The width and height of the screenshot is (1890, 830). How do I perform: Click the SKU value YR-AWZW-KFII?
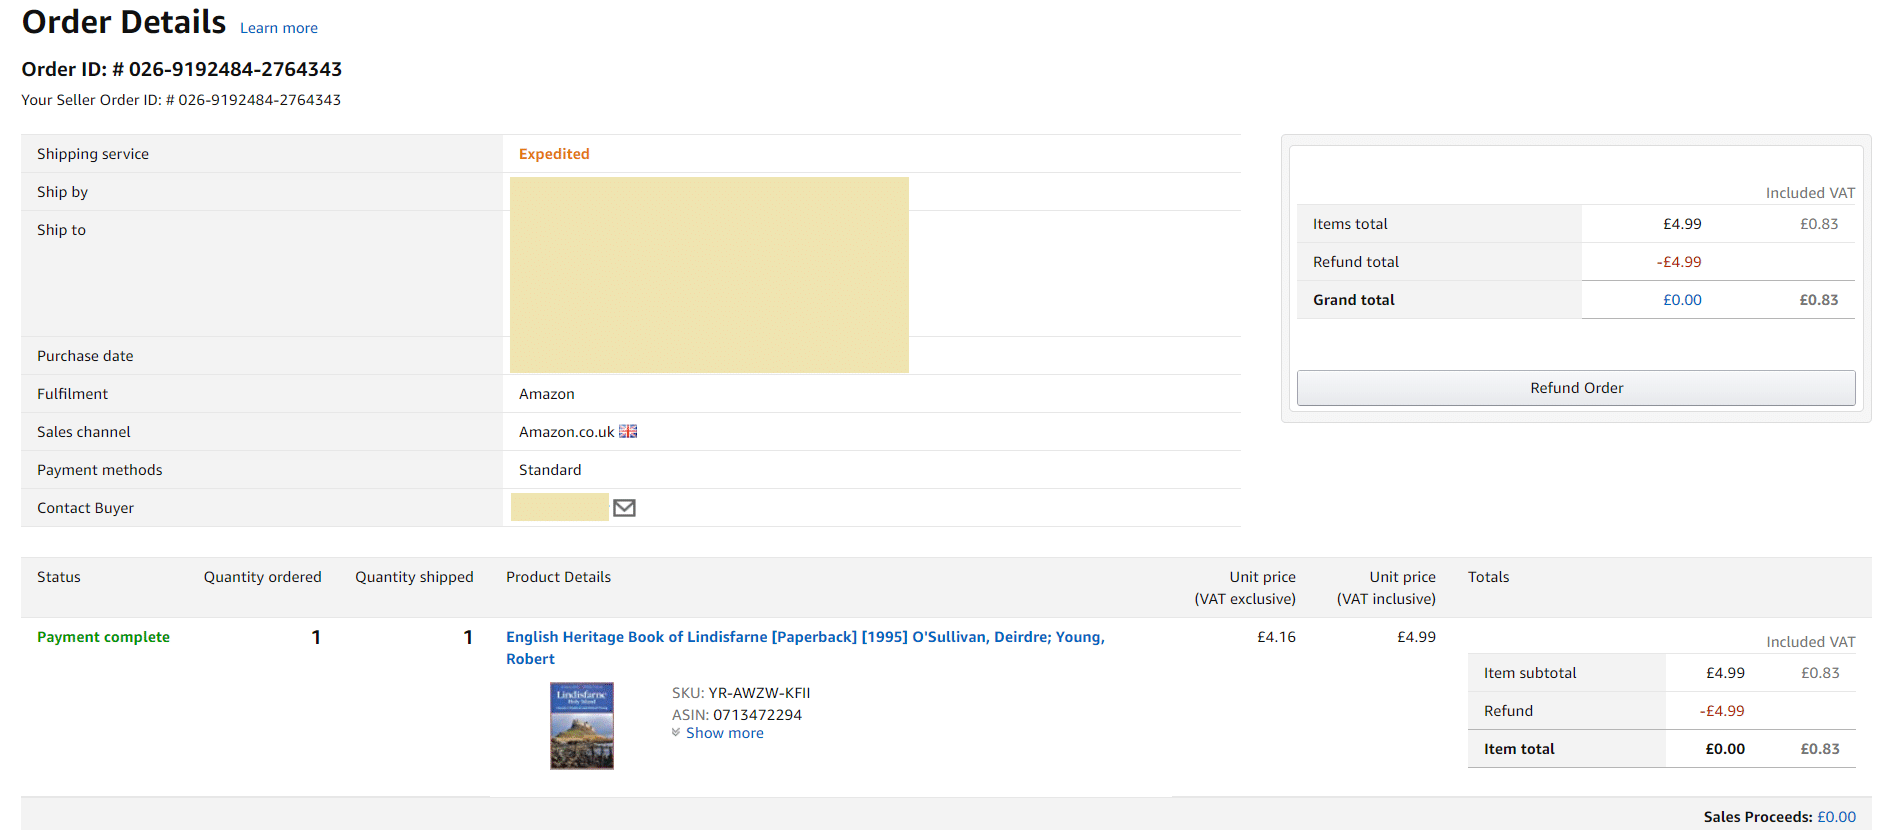(759, 693)
